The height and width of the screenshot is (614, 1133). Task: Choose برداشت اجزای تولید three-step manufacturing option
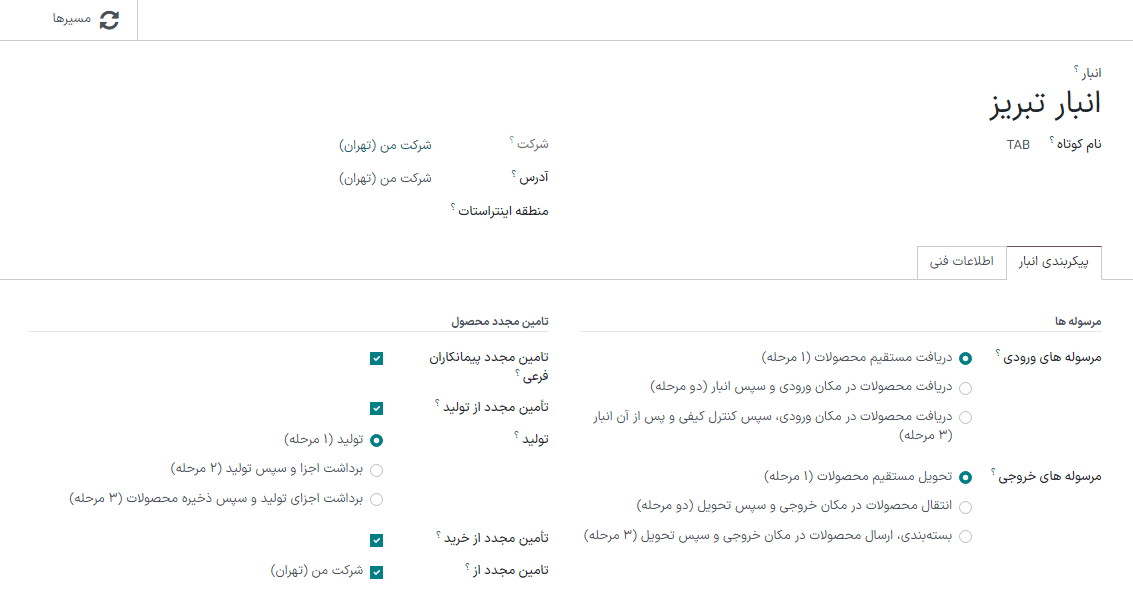[x=376, y=499]
